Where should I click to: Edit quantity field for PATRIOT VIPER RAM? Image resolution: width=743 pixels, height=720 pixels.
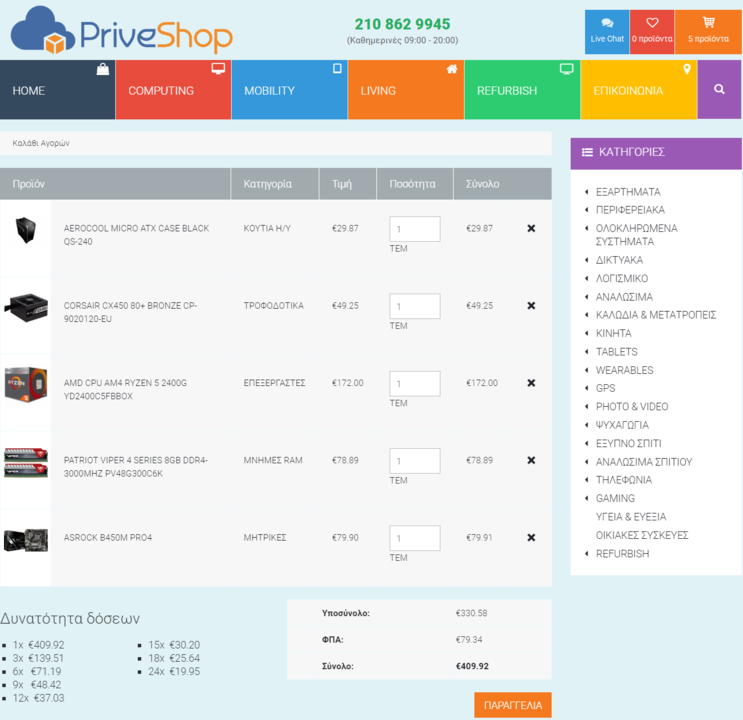[415, 461]
